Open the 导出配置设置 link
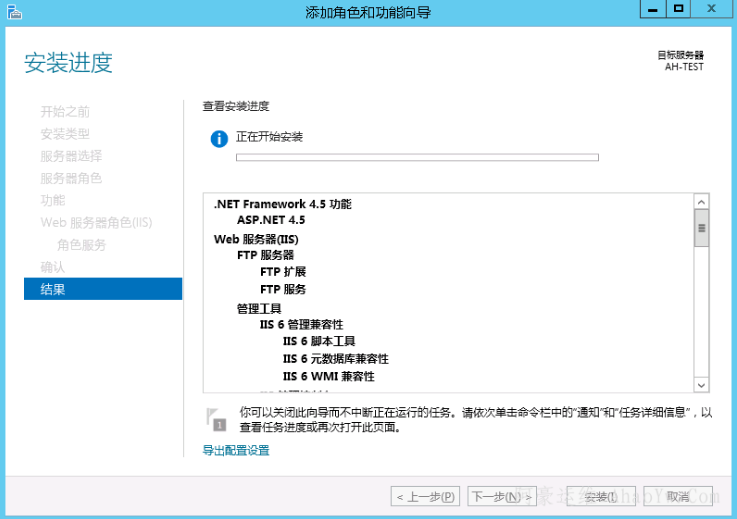The height and width of the screenshot is (519, 737). (x=236, y=451)
